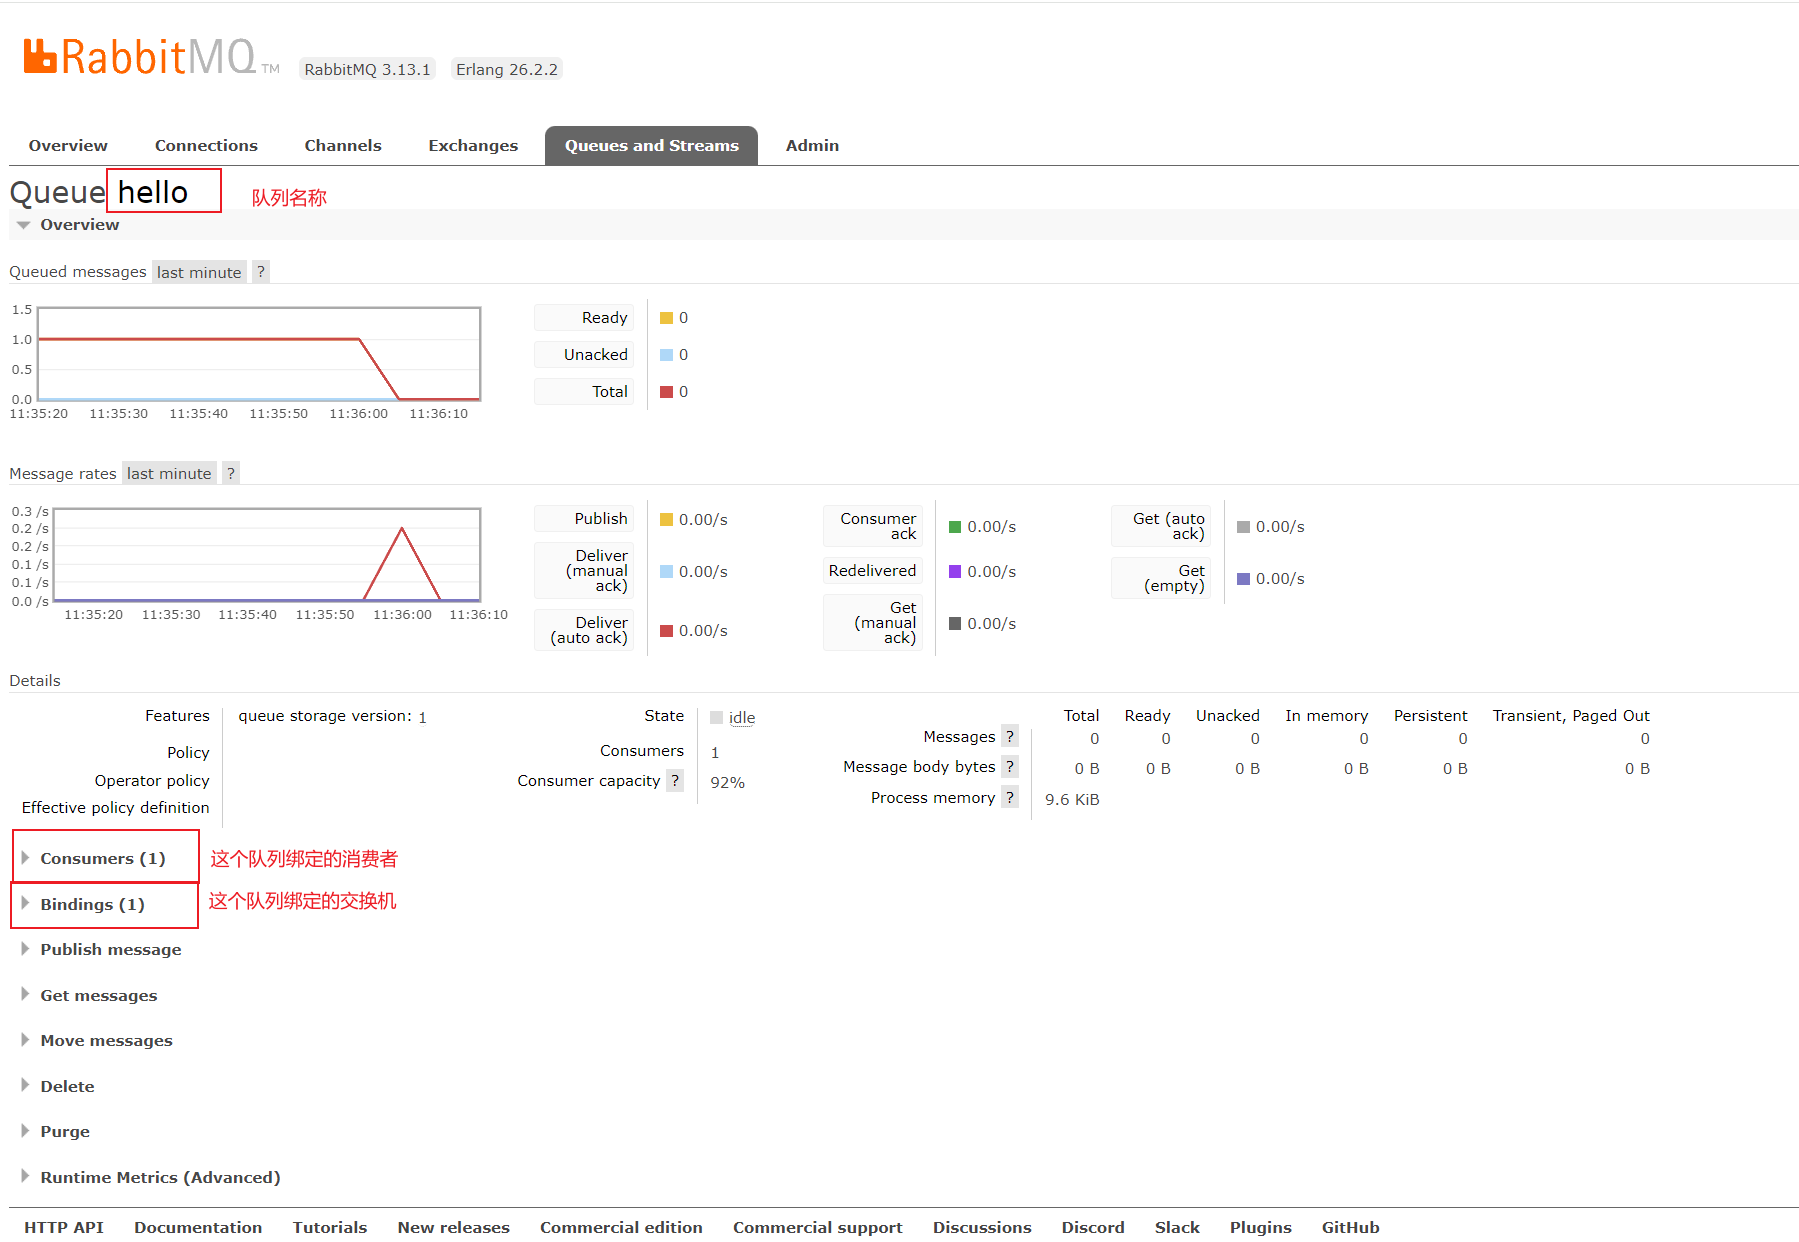Click the yellow Publish rate swatch
Screen dimensions: 1799x1242
point(666,520)
